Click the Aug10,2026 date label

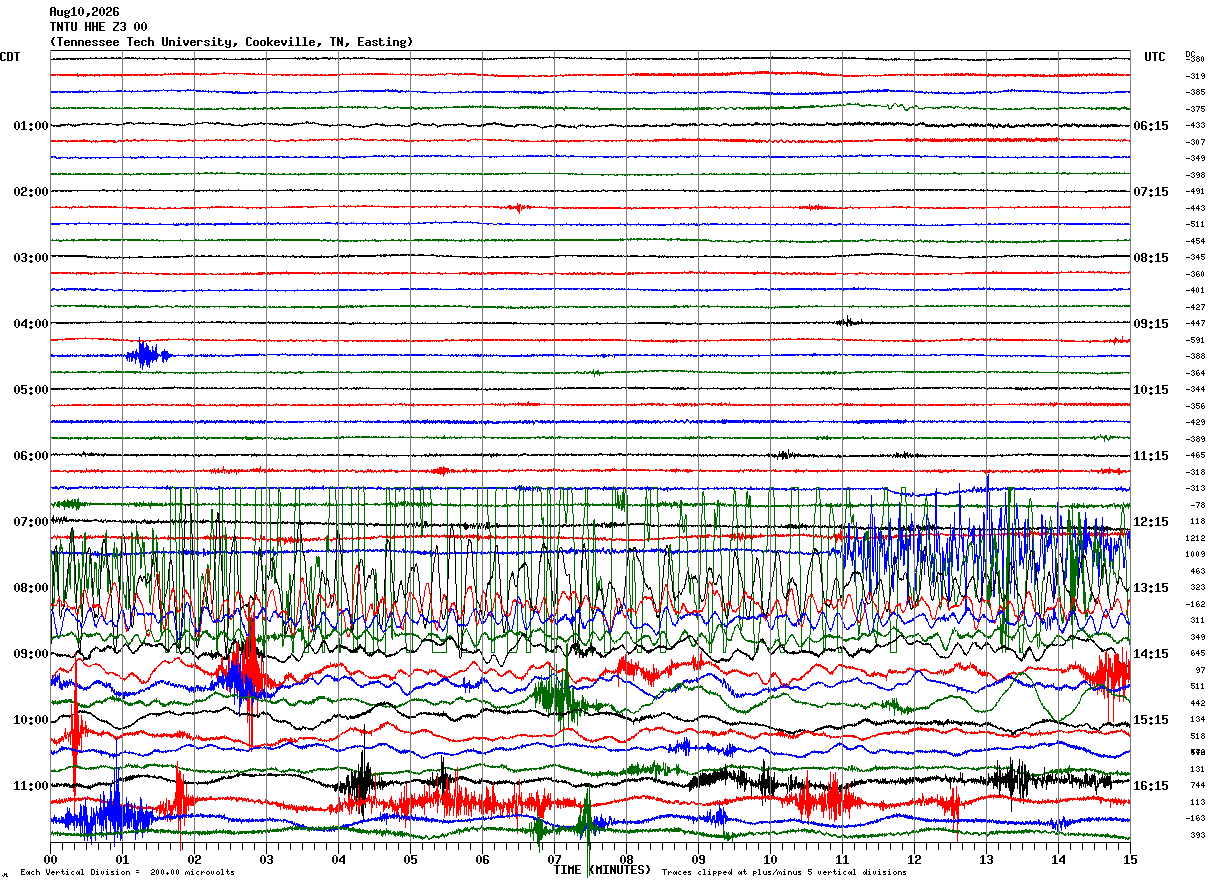tap(84, 12)
